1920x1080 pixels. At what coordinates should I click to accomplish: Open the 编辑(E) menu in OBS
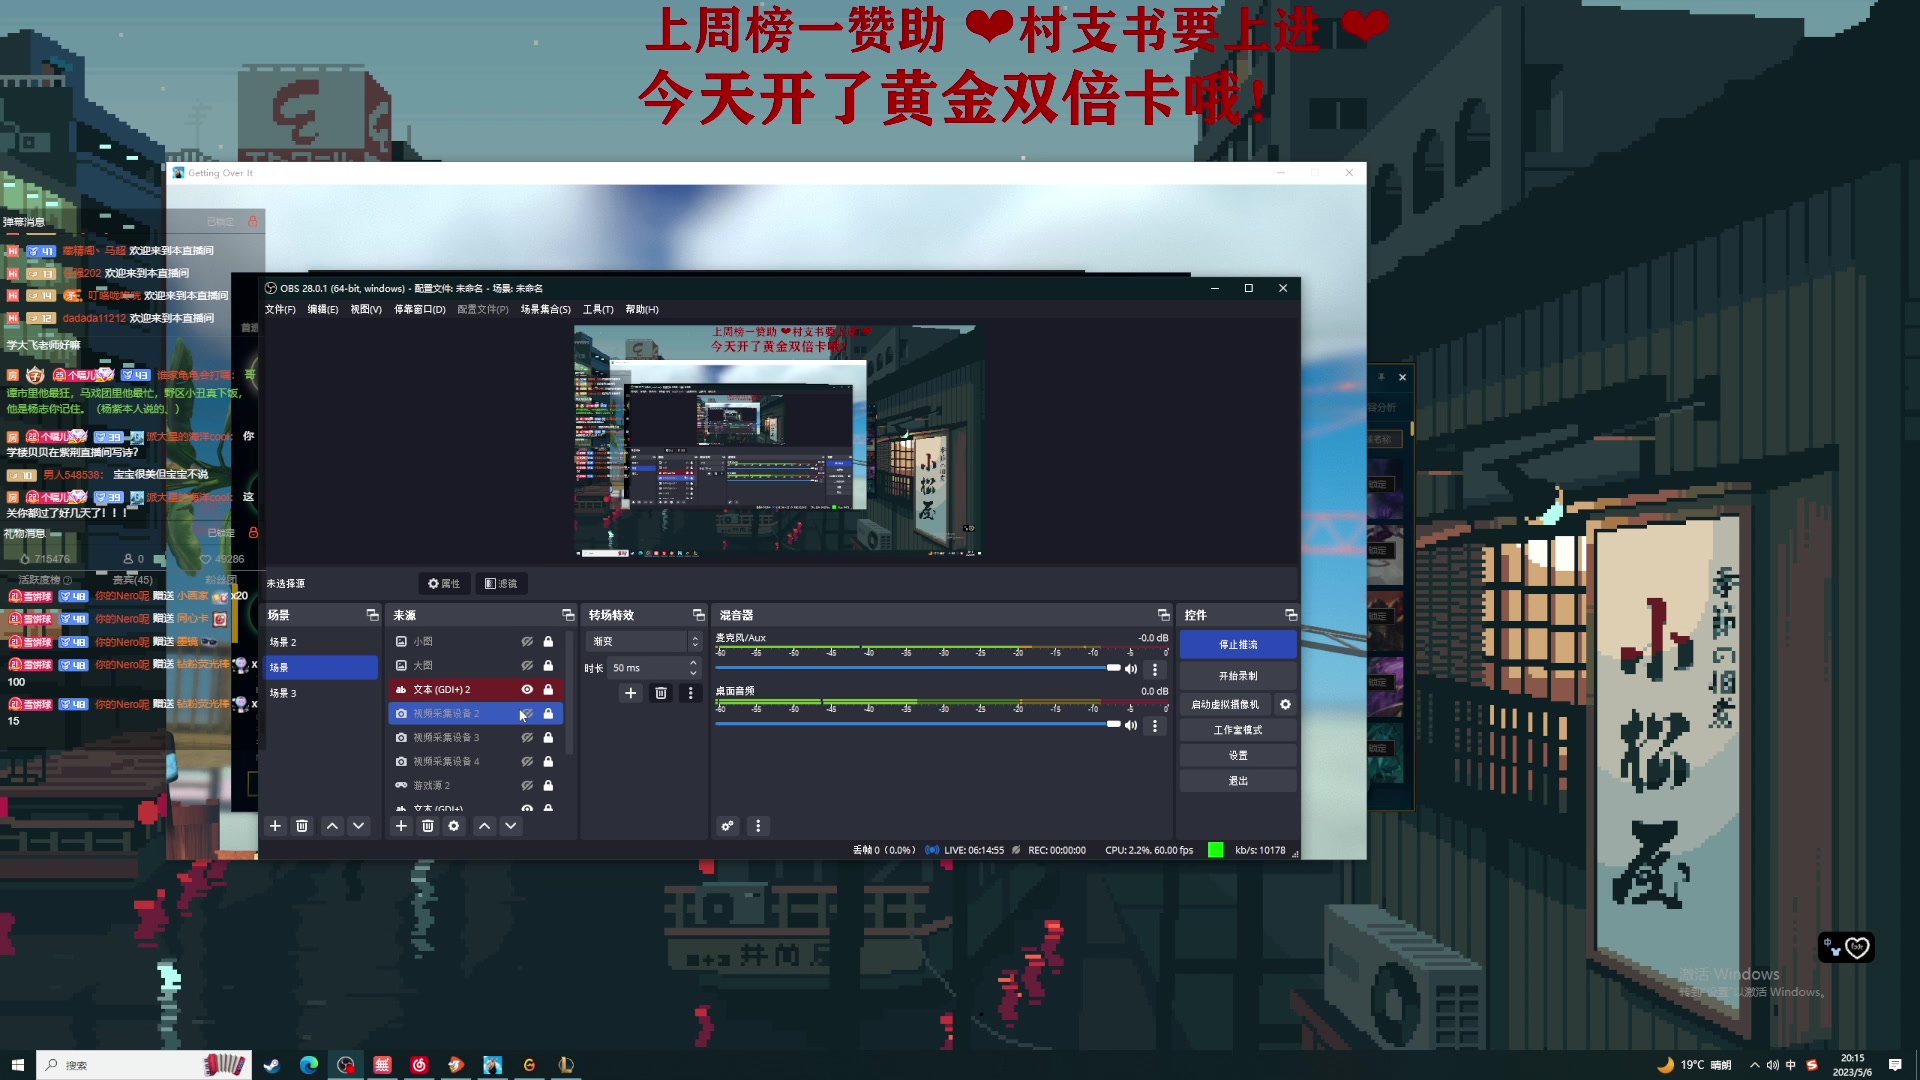tap(323, 310)
